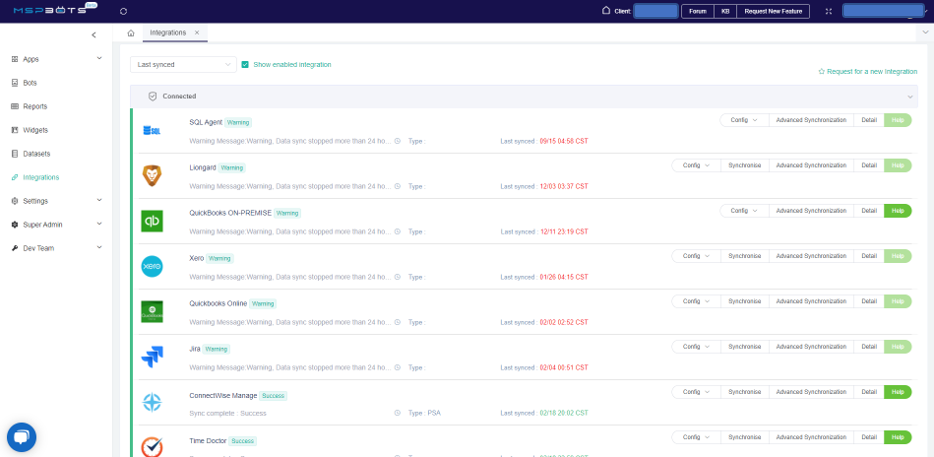Screen dimensions: 934x457
Task: Click the Jira logo
Action: [x=152, y=357]
